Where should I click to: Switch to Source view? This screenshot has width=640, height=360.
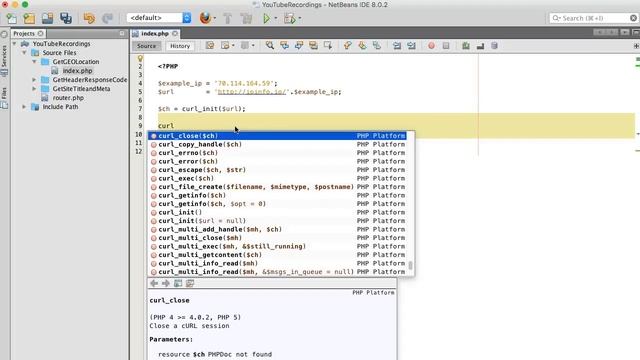point(147,46)
